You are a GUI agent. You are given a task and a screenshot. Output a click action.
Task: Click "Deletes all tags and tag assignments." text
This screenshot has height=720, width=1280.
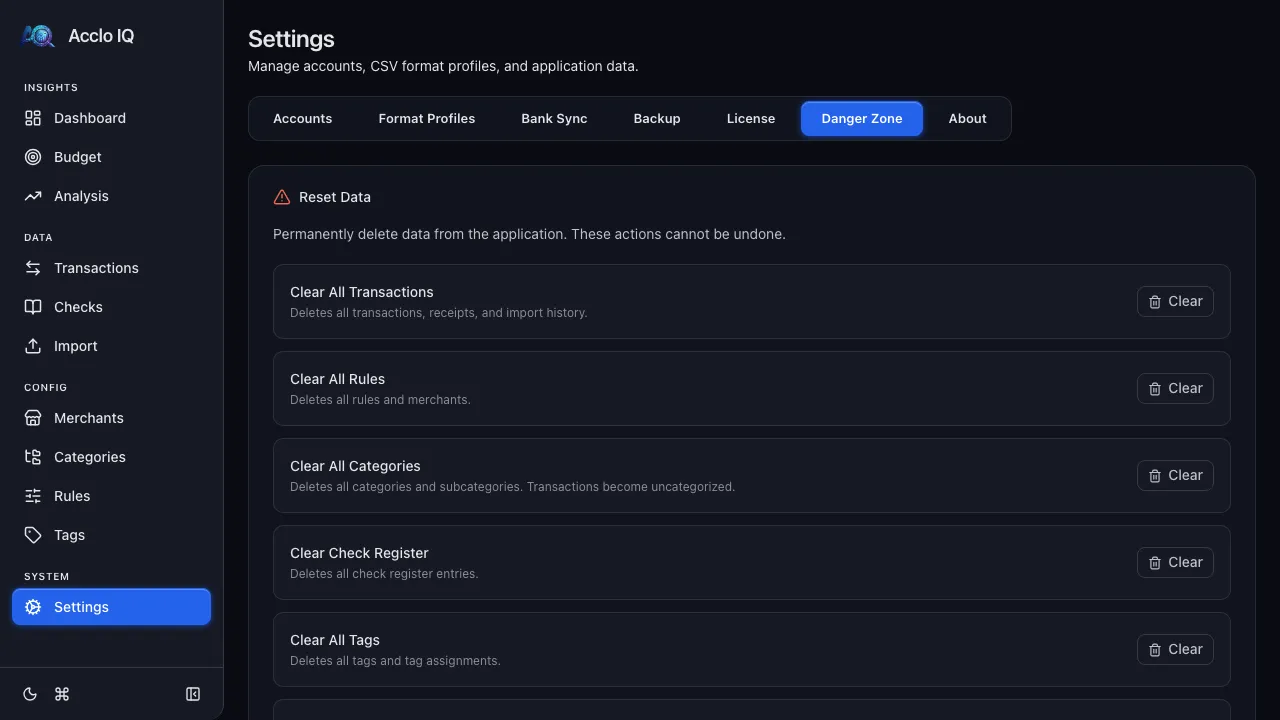[395, 661]
